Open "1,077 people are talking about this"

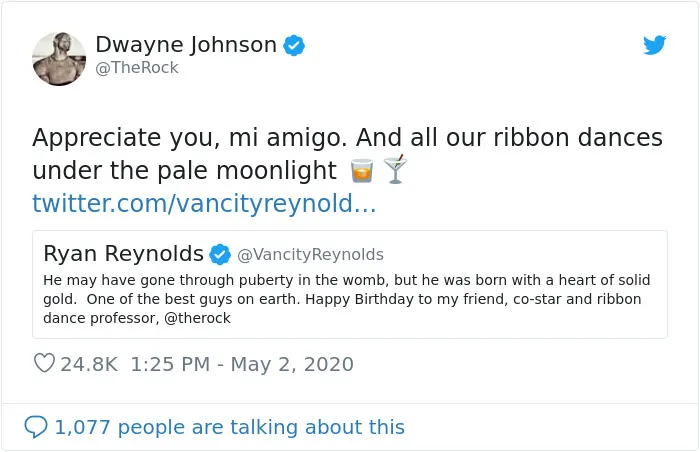click(229, 427)
